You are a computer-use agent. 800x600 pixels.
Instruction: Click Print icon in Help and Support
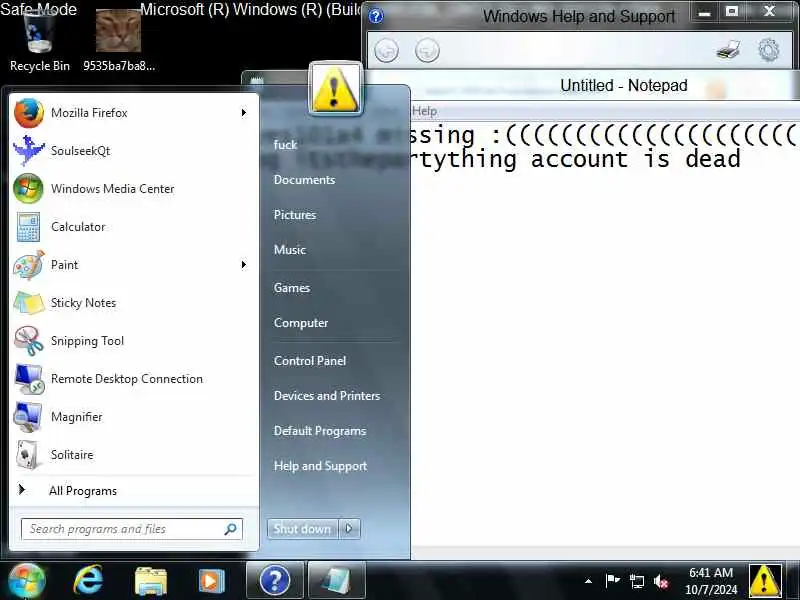[x=728, y=51]
